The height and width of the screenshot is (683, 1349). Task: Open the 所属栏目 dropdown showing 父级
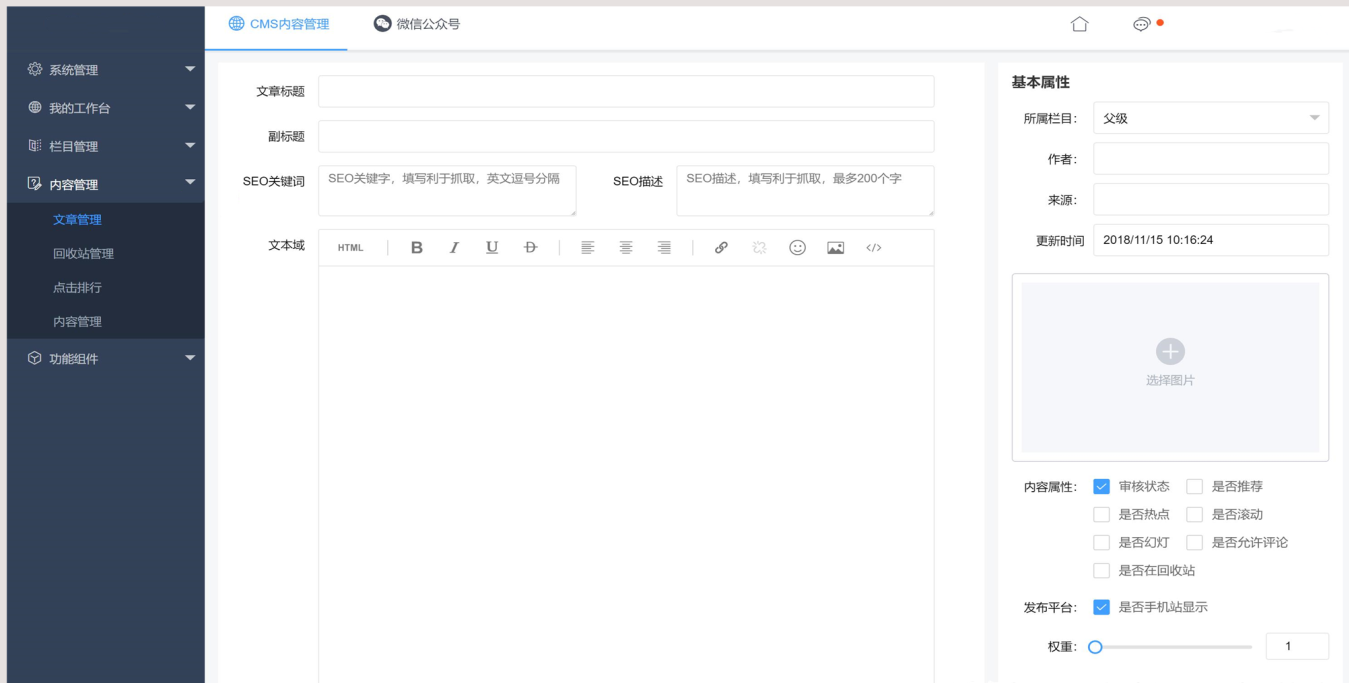[1211, 118]
